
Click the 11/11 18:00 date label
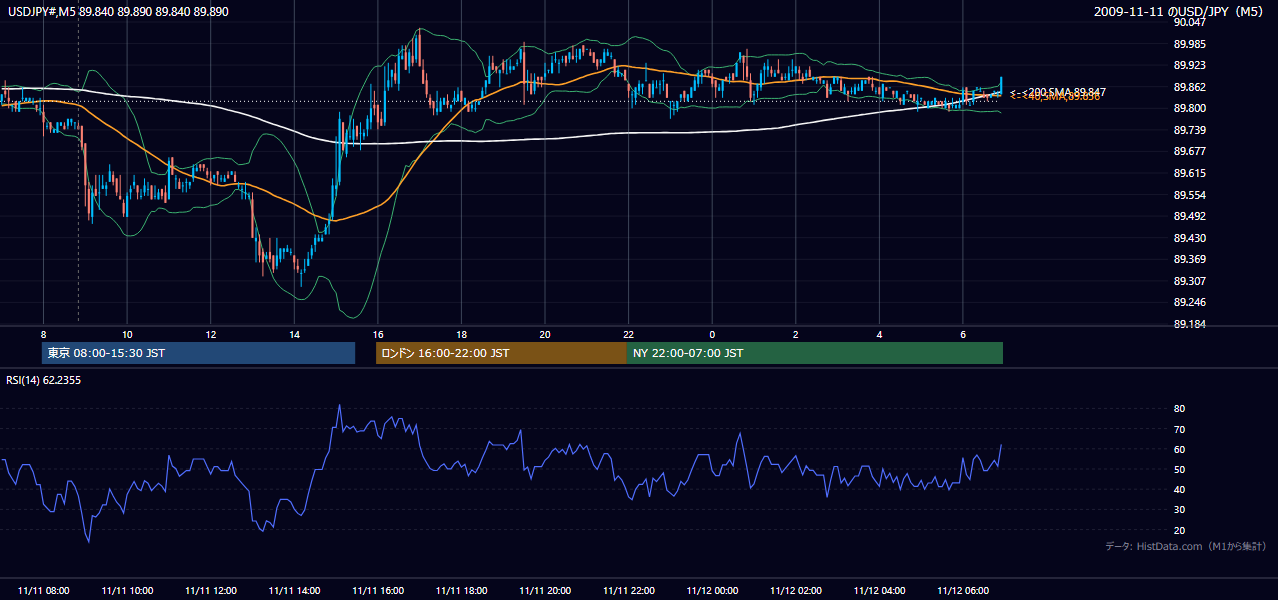click(461, 591)
